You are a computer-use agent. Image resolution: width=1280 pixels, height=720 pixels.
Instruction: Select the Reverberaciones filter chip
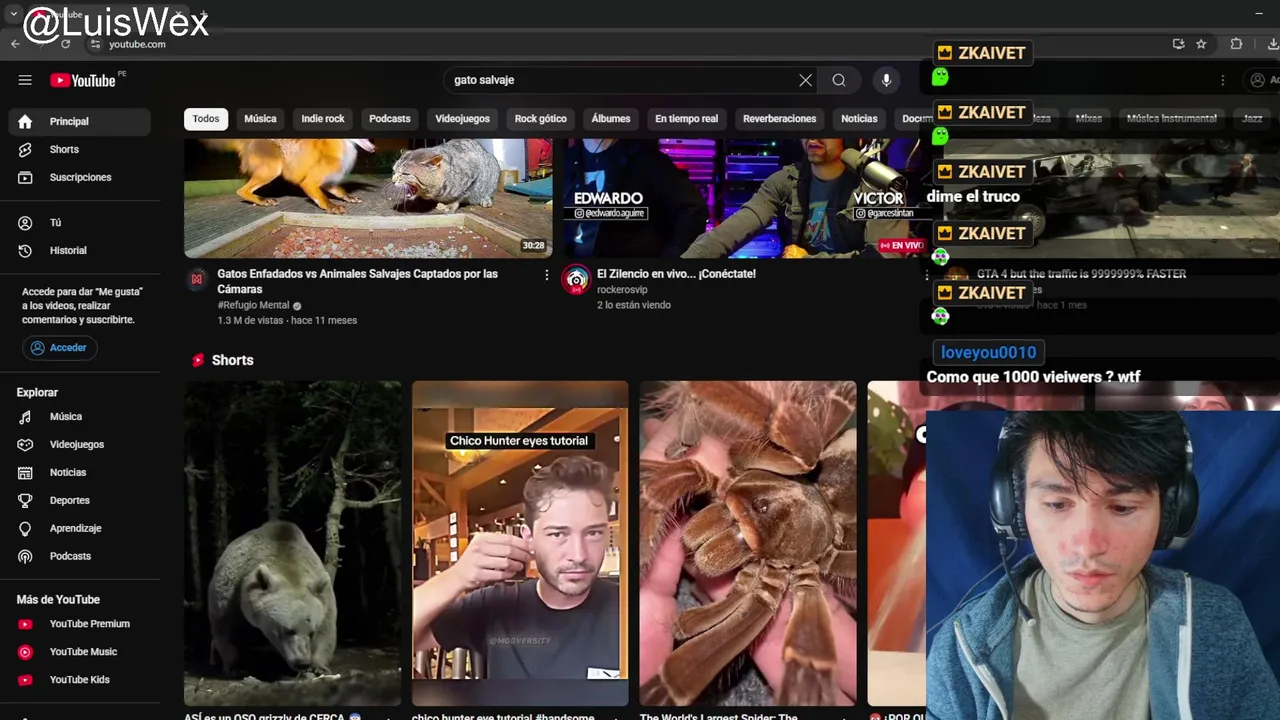pos(780,119)
